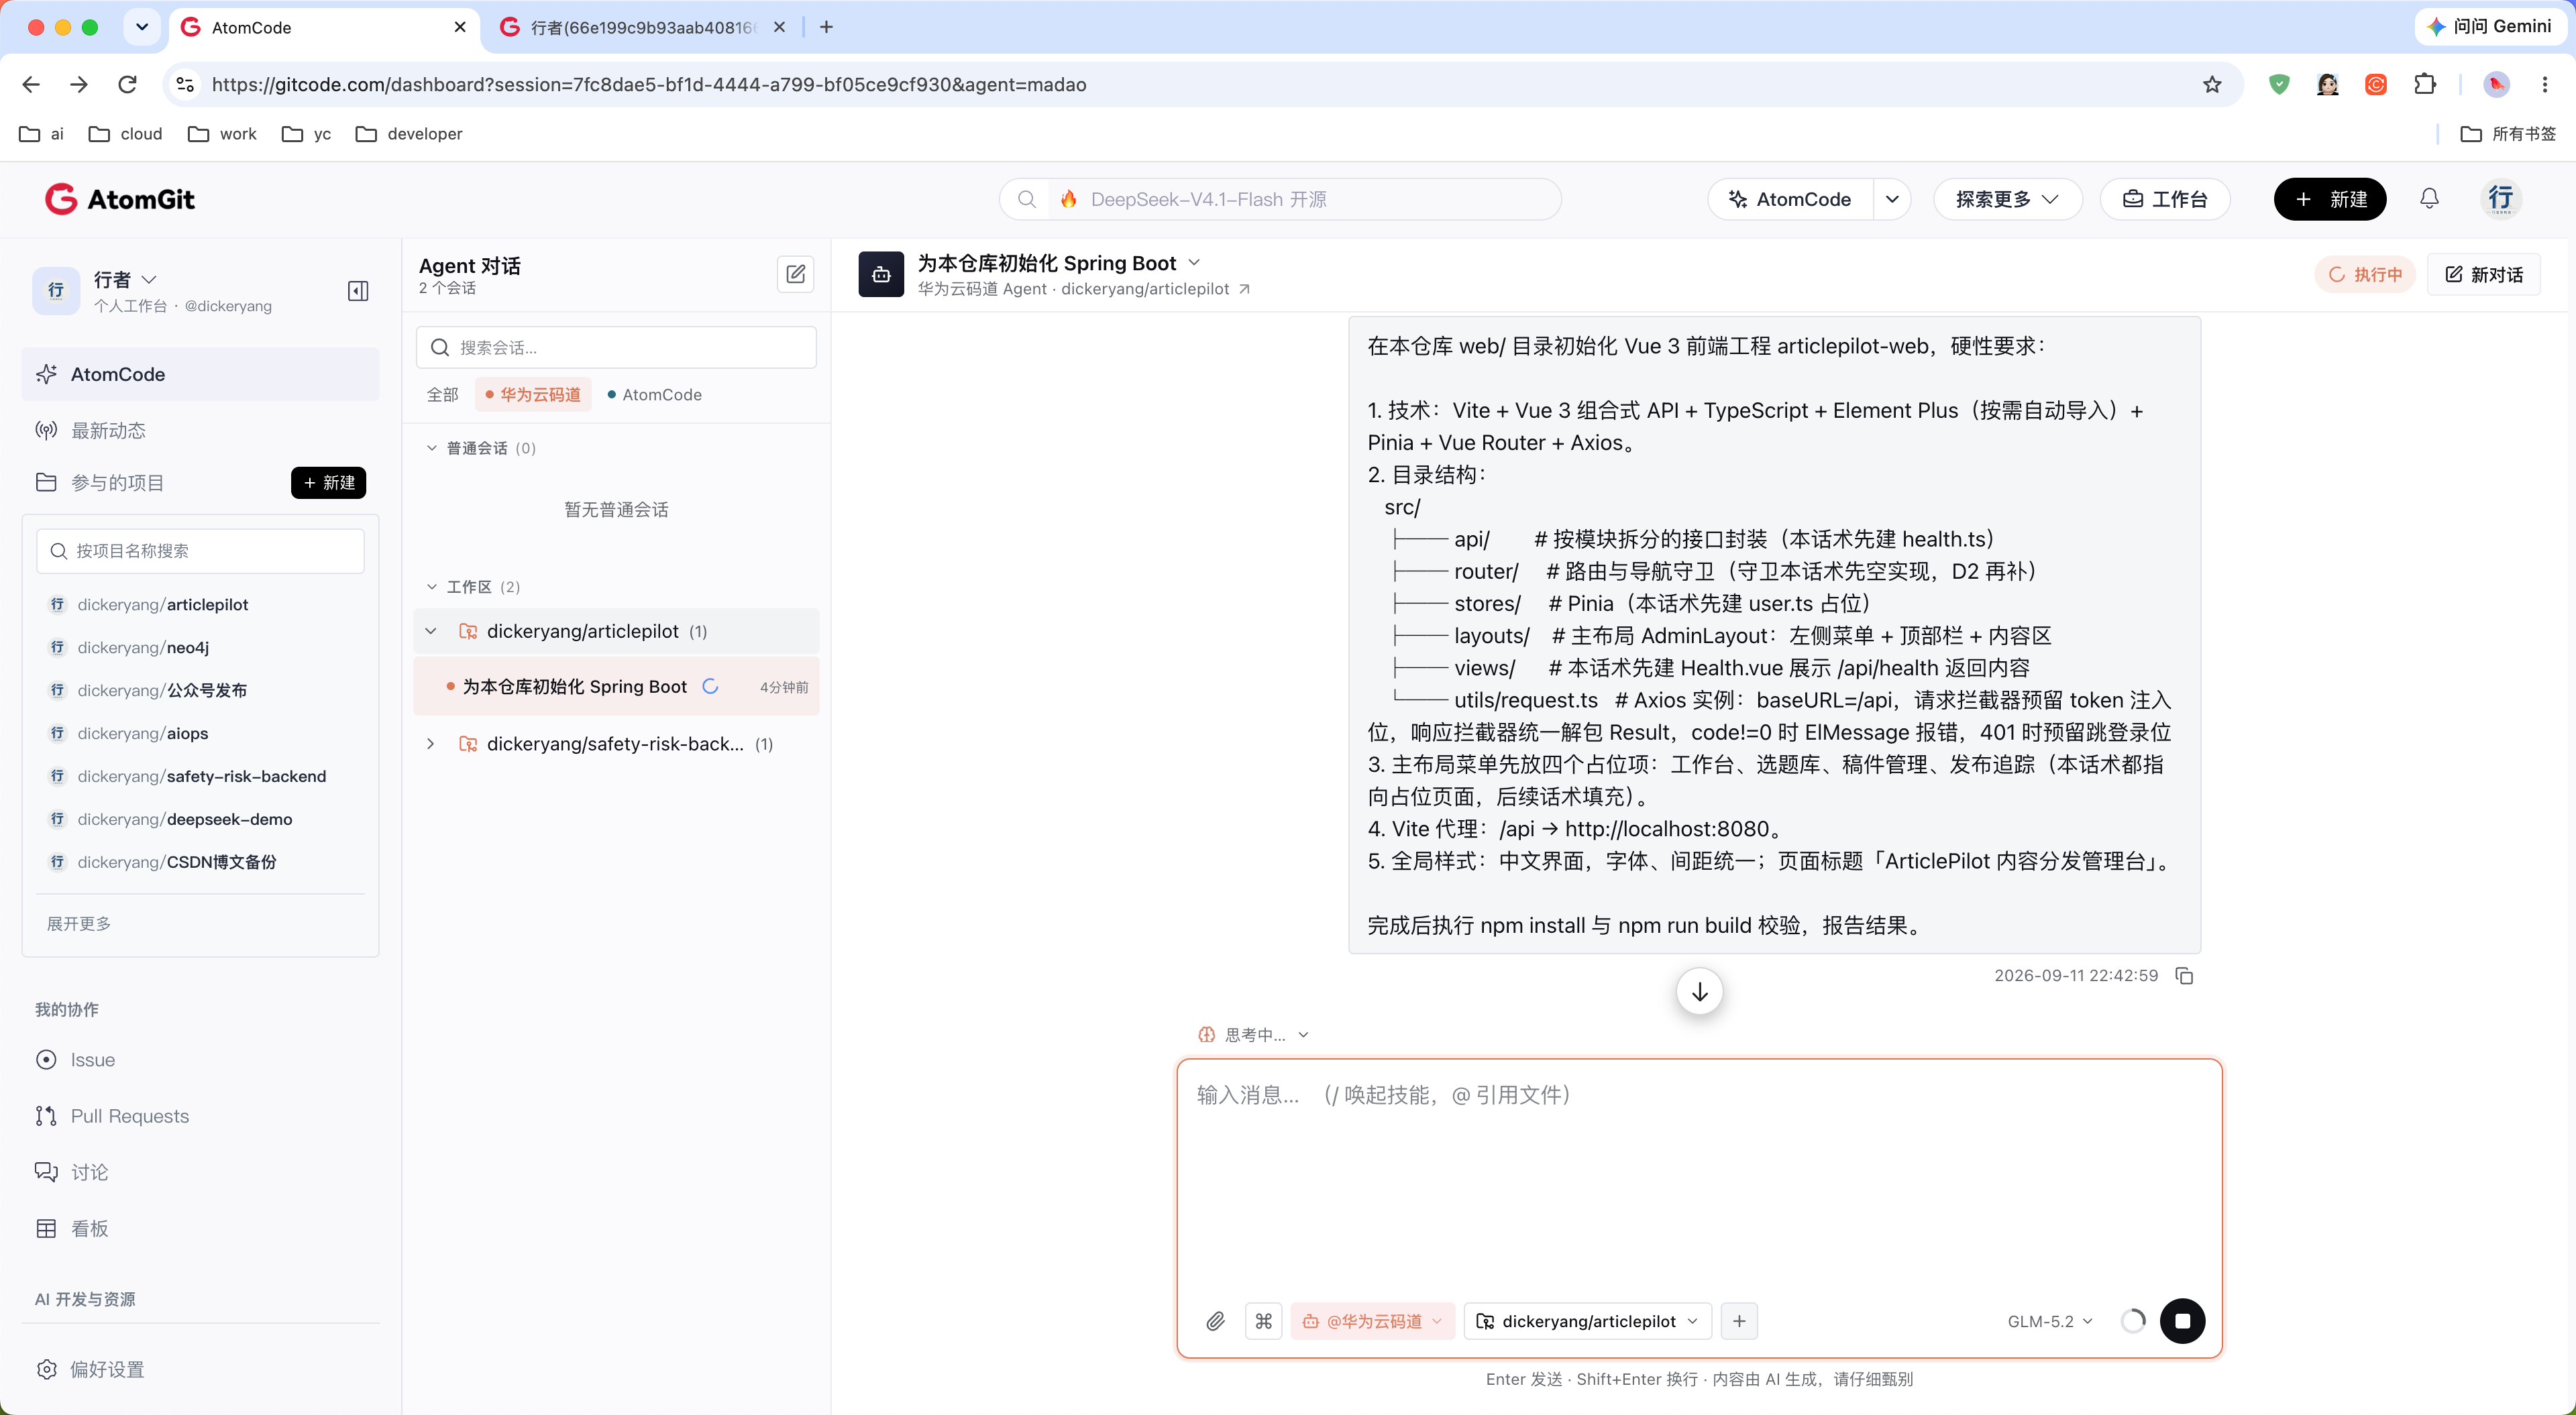Jump to latest message with down arrow
The width and height of the screenshot is (2576, 1415).
pos(1699,991)
